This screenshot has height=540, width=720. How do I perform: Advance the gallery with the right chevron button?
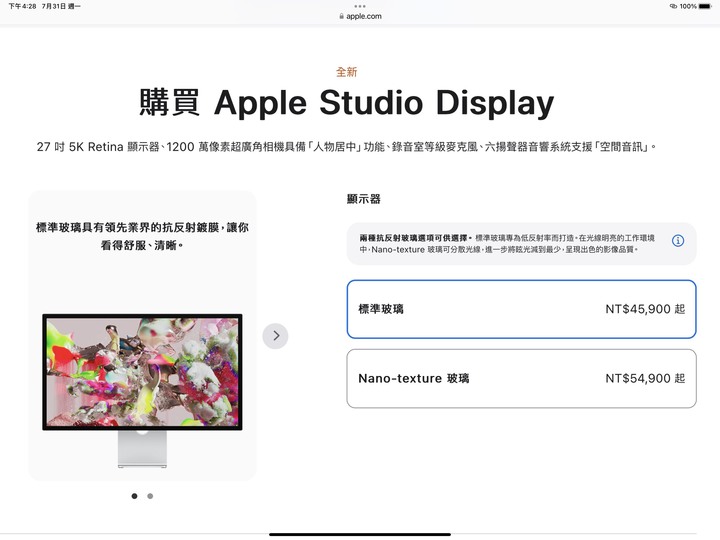pos(276,336)
